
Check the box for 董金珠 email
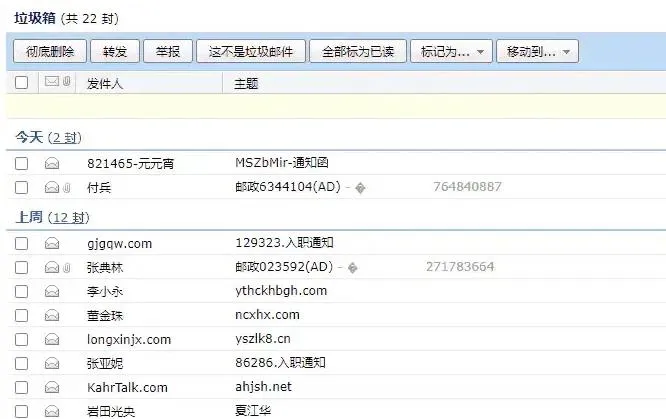click(21, 315)
